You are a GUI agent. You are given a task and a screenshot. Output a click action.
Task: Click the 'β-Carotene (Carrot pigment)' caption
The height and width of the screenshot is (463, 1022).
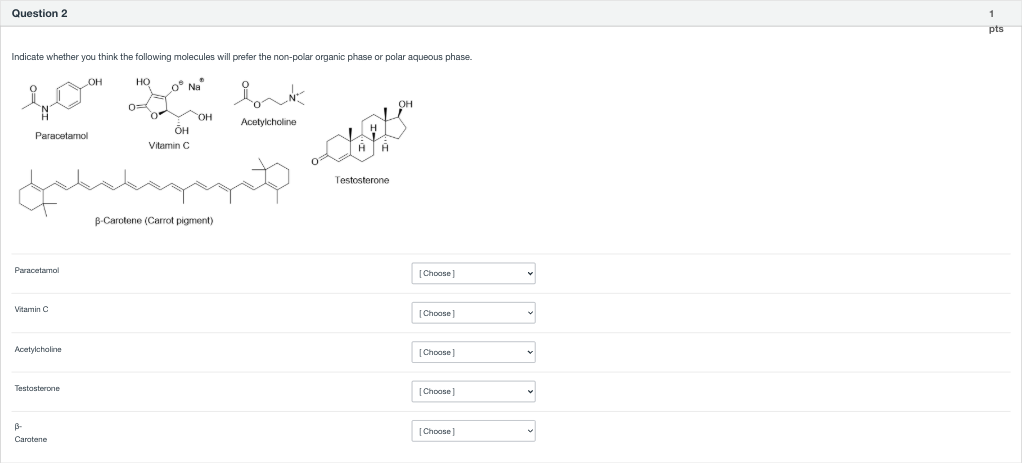click(x=154, y=220)
